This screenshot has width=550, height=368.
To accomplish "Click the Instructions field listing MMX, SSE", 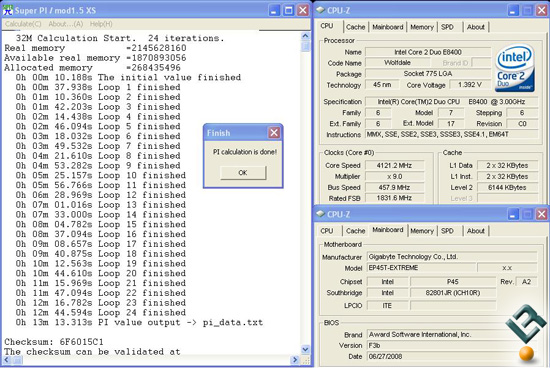I will 451,134.
